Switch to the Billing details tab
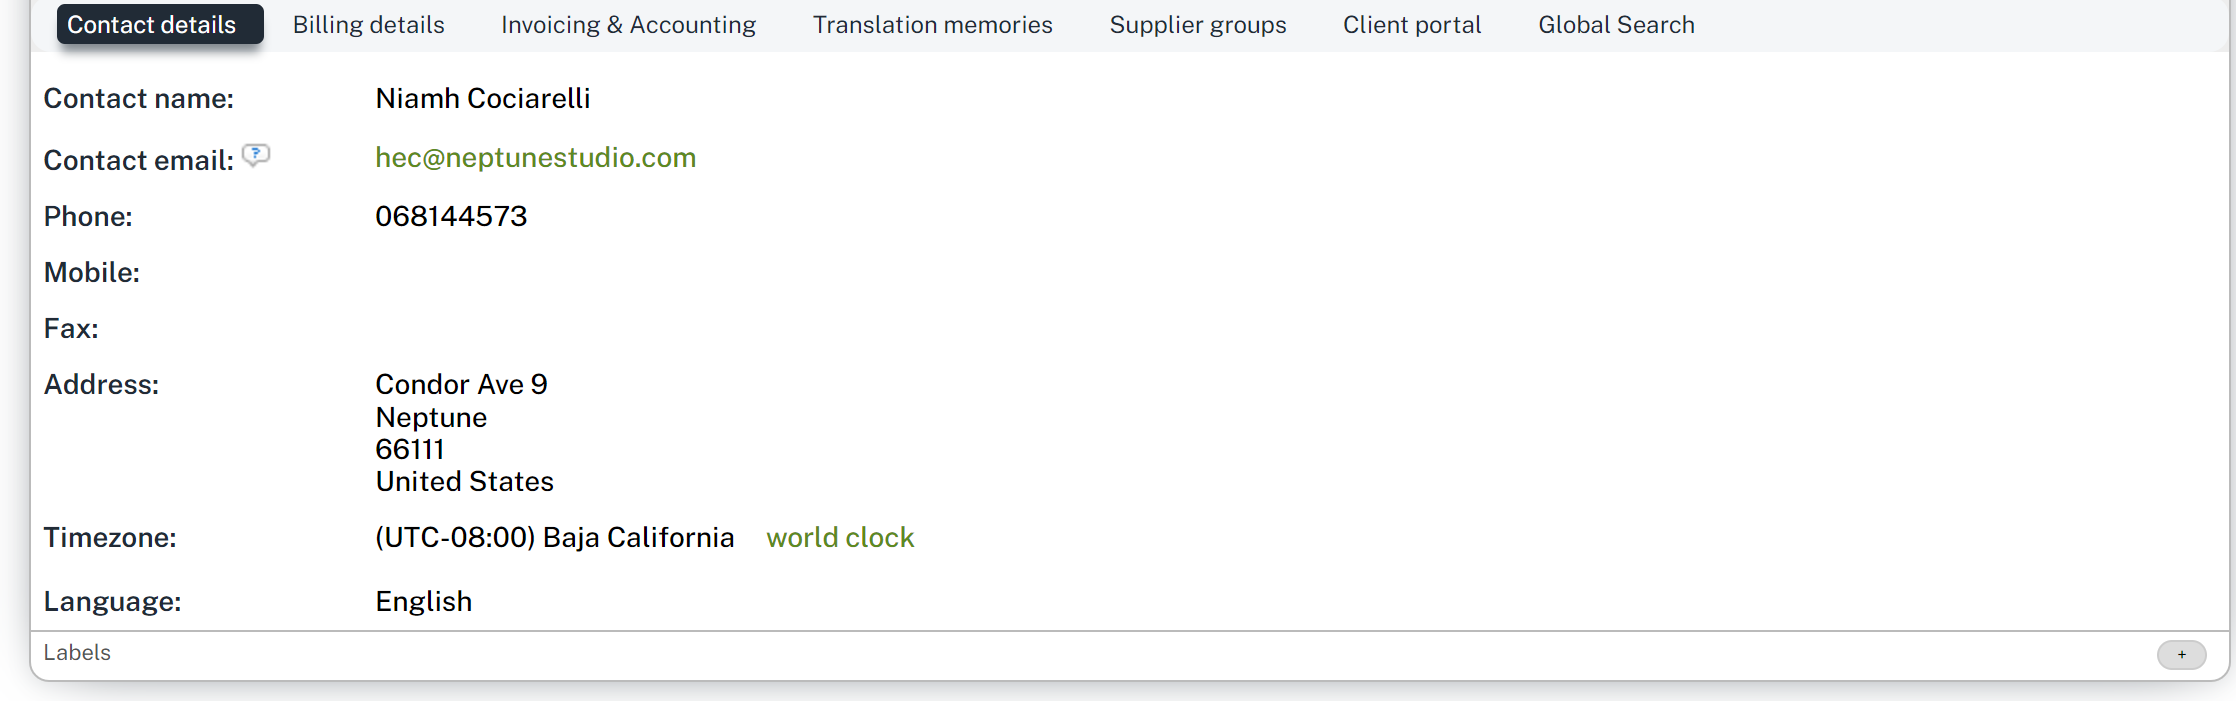 (x=368, y=25)
